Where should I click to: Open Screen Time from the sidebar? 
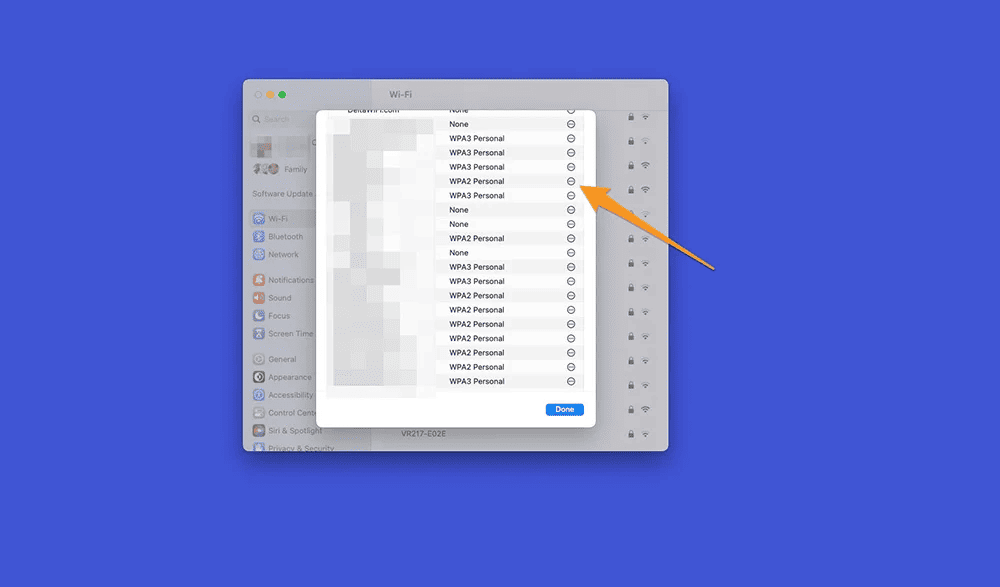coord(289,334)
